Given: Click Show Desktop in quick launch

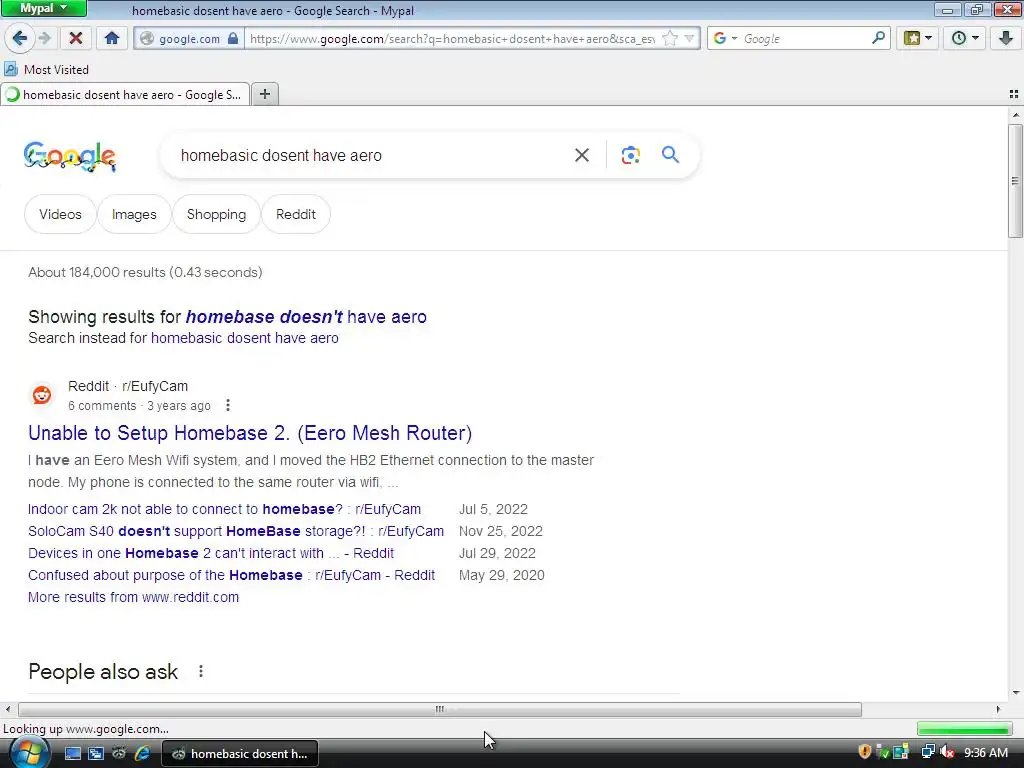Looking at the screenshot, I should click(x=72, y=754).
